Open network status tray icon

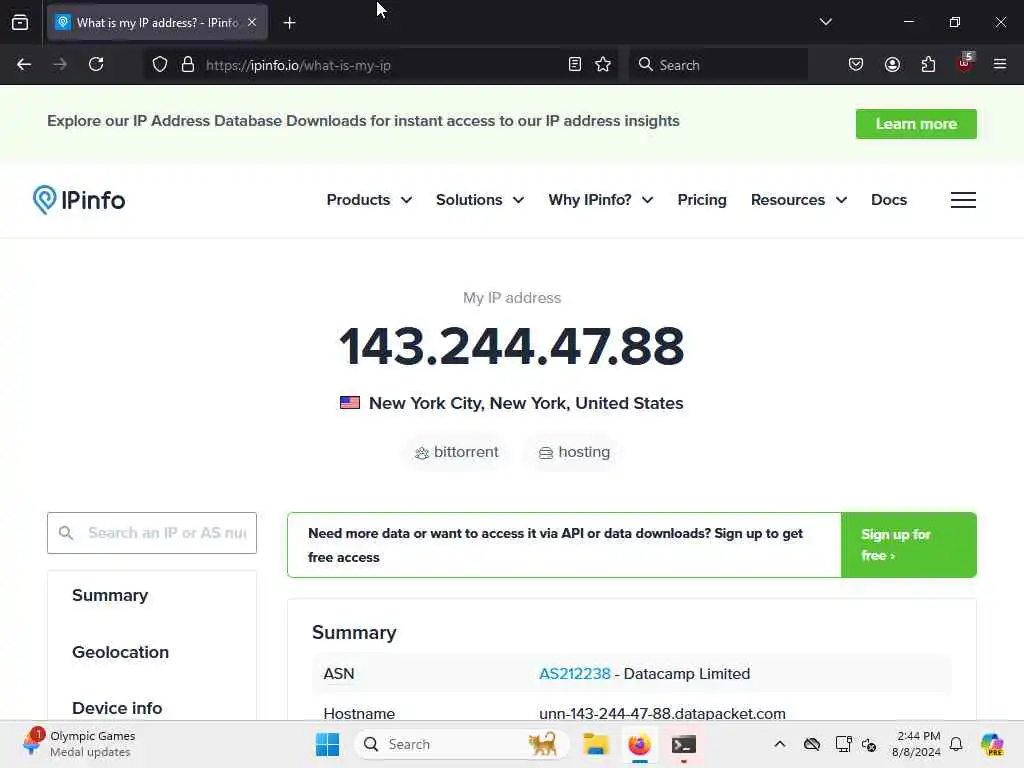click(x=843, y=744)
